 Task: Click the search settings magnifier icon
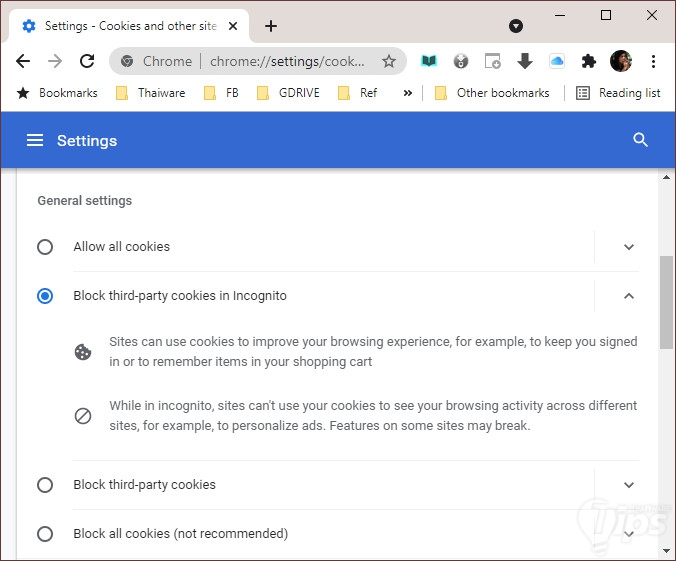[x=641, y=141]
